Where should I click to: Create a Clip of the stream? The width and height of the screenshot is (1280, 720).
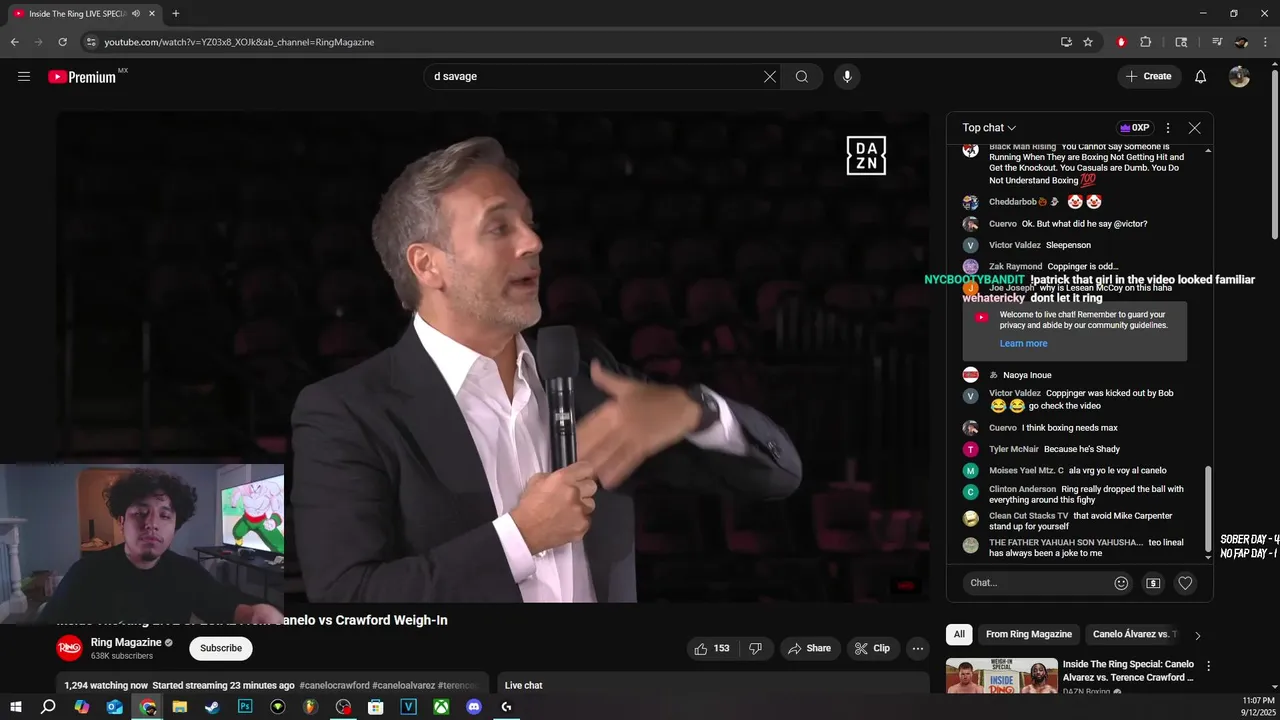pos(872,648)
